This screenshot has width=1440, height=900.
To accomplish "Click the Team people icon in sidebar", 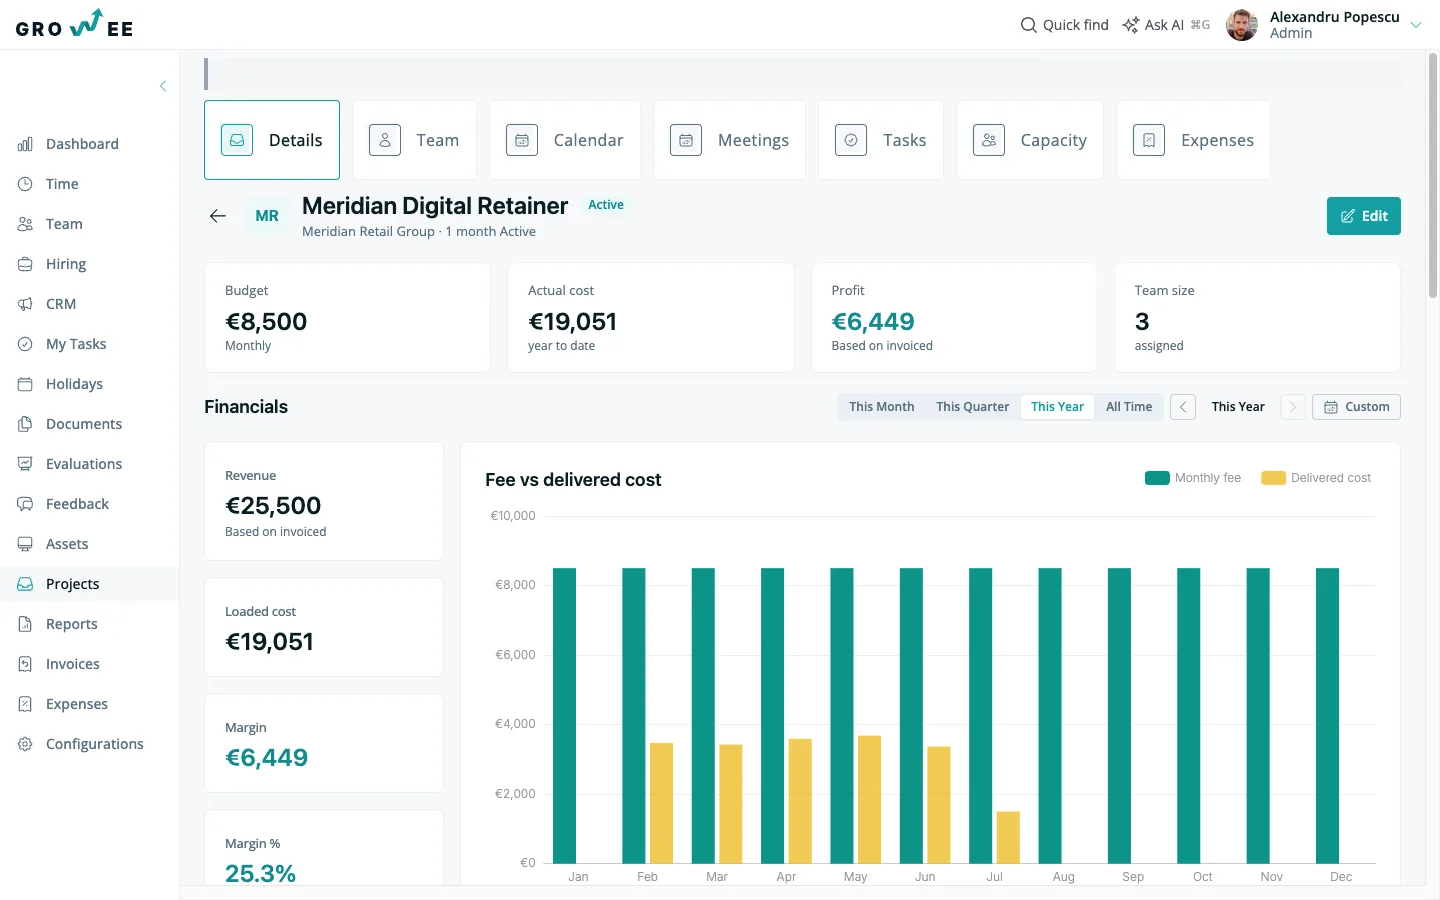I will click(x=25, y=224).
